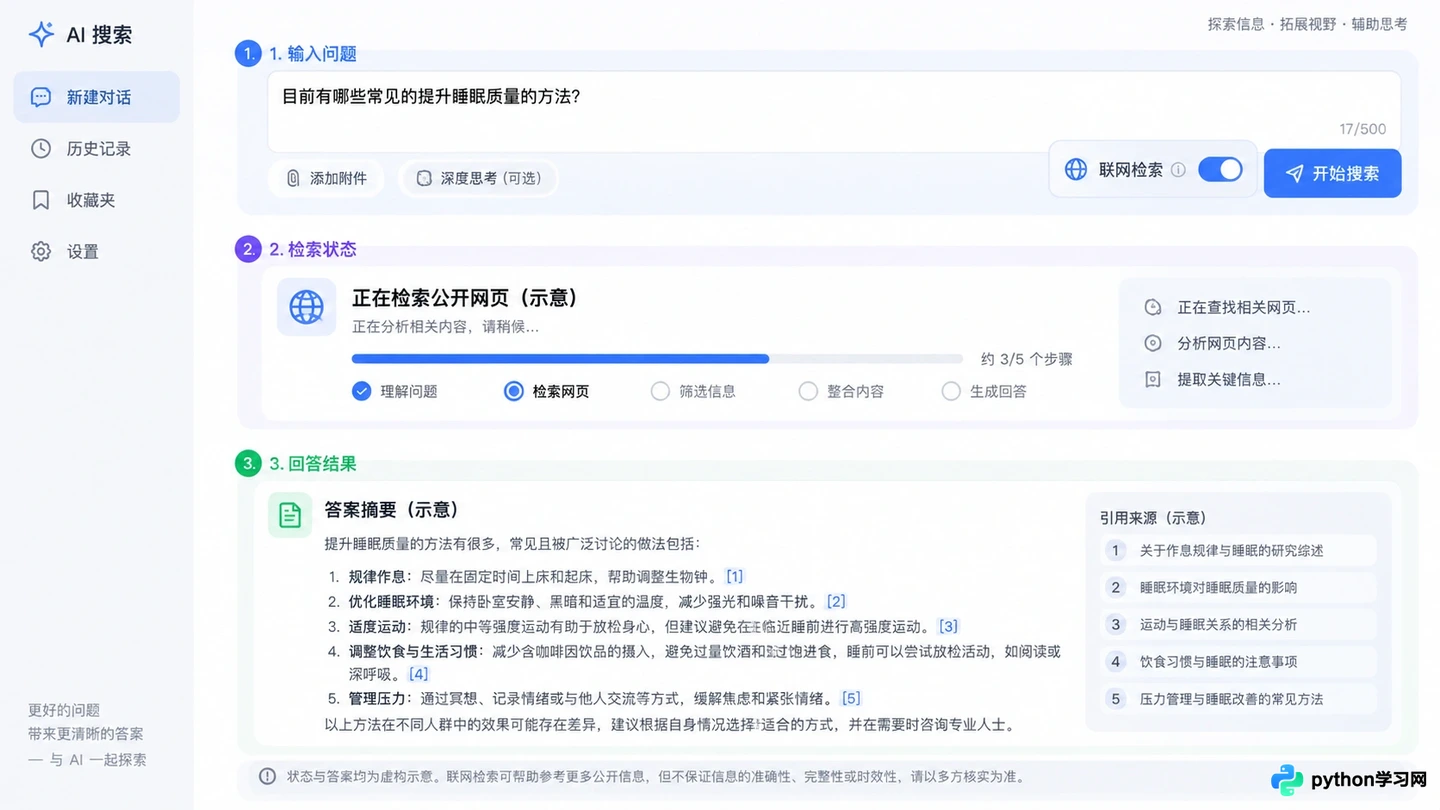Open citation [5] after 管理压力
The height and width of the screenshot is (810, 1440).
point(851,698)
